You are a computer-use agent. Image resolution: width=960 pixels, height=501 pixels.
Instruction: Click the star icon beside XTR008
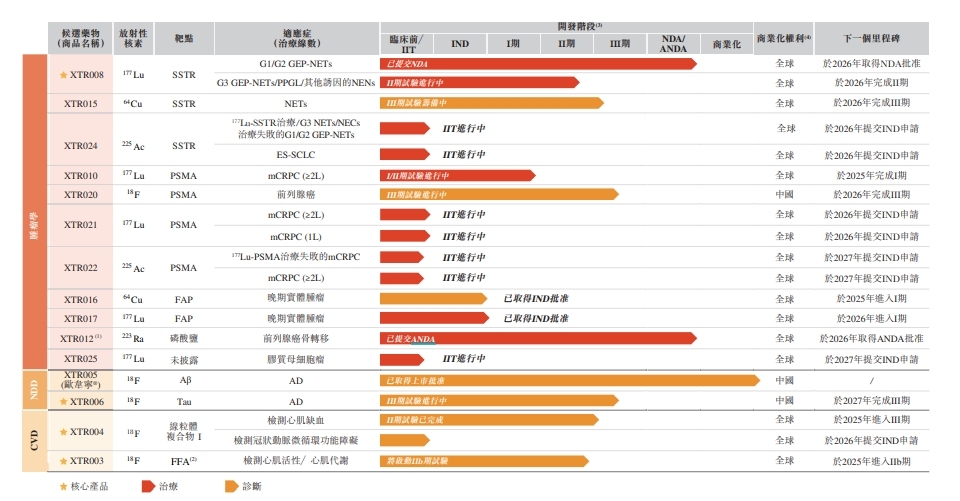tap(64, 75)
